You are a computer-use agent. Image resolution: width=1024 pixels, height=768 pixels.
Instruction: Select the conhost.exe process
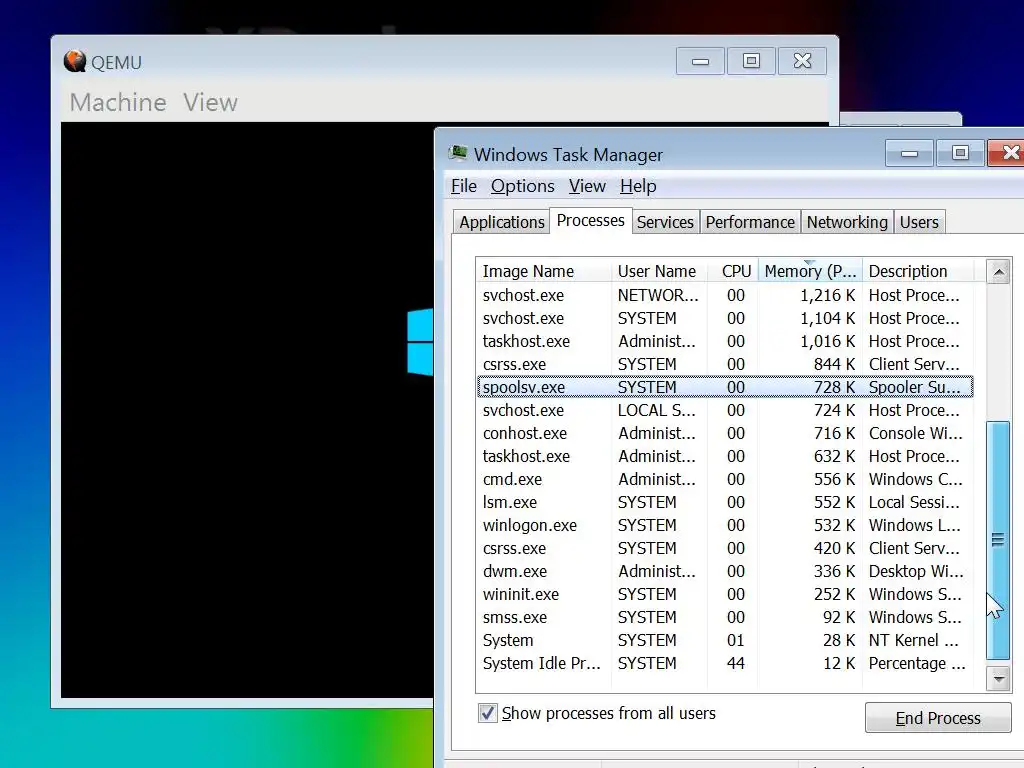725,433
